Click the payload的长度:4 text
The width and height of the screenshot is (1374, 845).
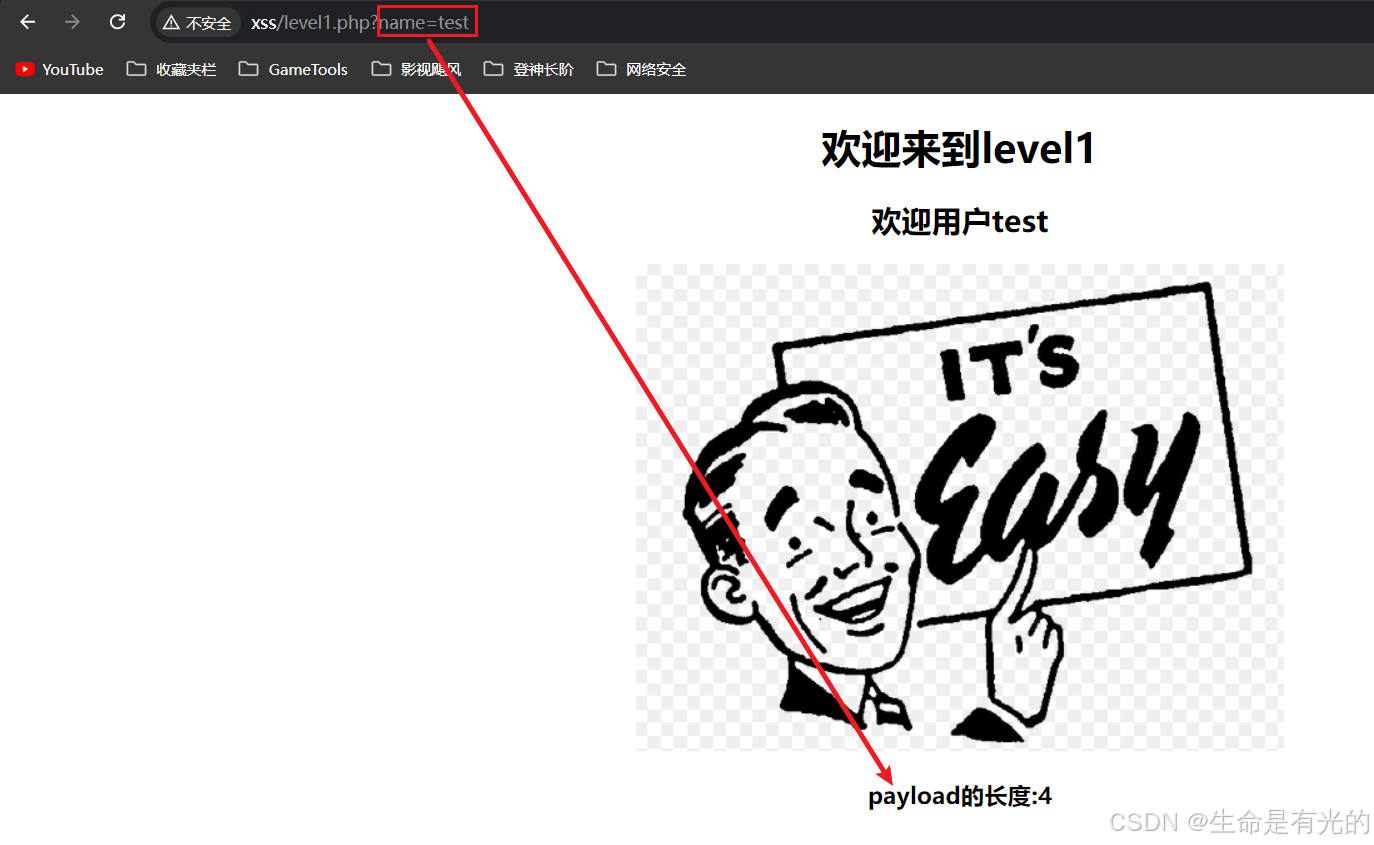click(x=958, y=795)
